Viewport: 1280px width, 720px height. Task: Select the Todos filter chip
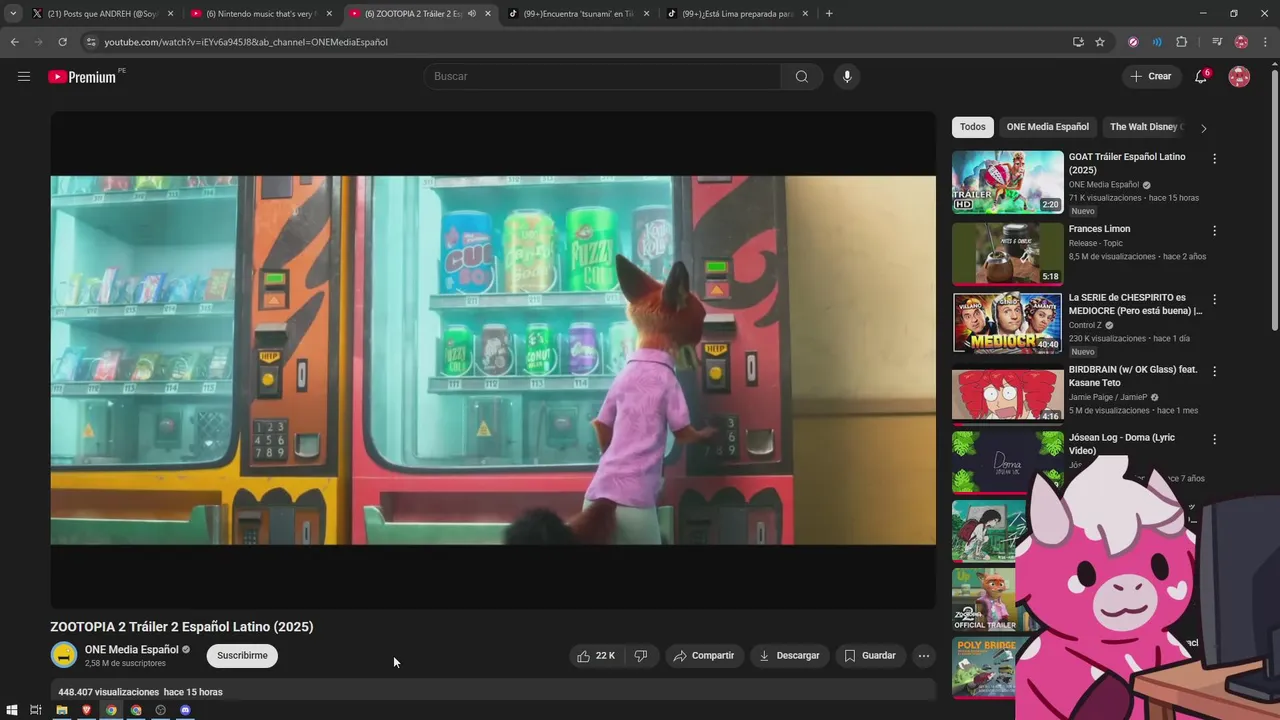(973, 127)
